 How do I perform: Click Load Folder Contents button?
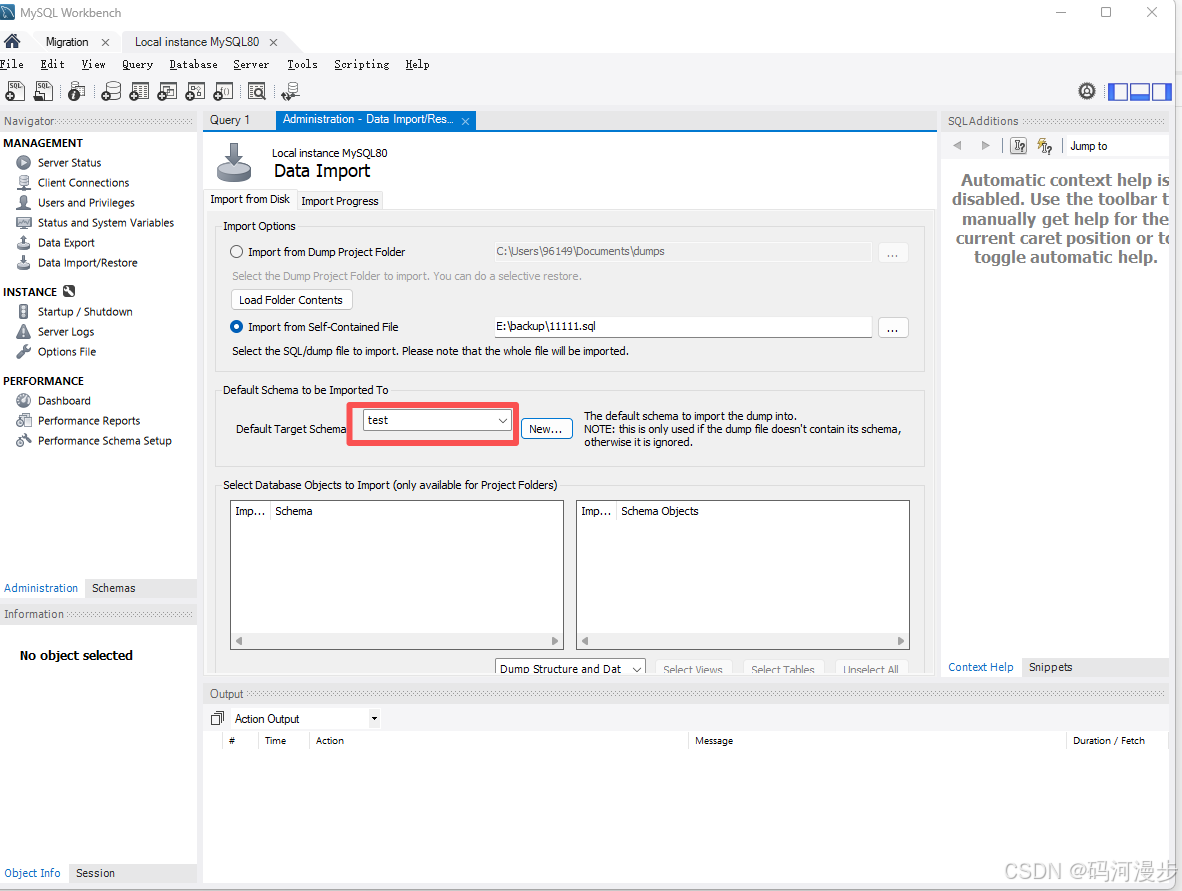point(291,299)
